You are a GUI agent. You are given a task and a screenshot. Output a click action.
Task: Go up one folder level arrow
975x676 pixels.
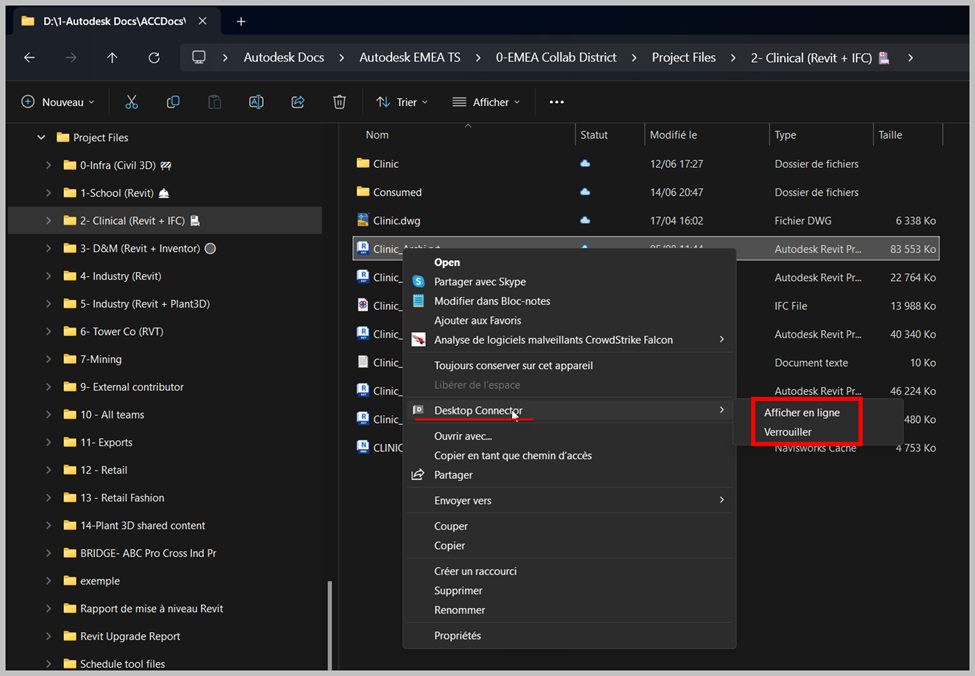[112, 58]
